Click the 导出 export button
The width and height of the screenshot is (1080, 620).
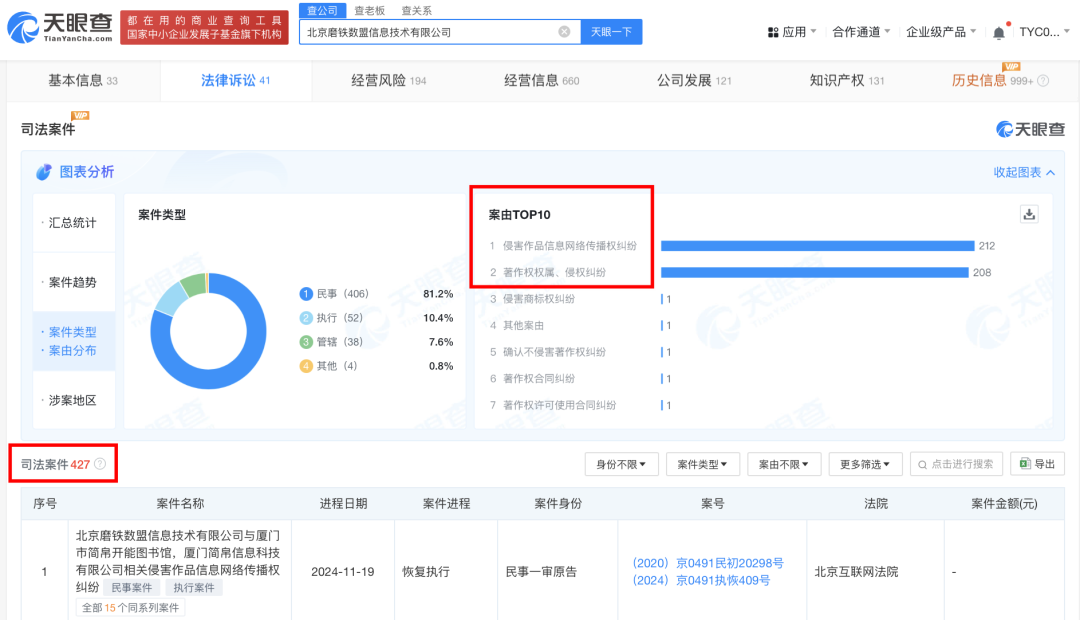tap(1038, 464)
